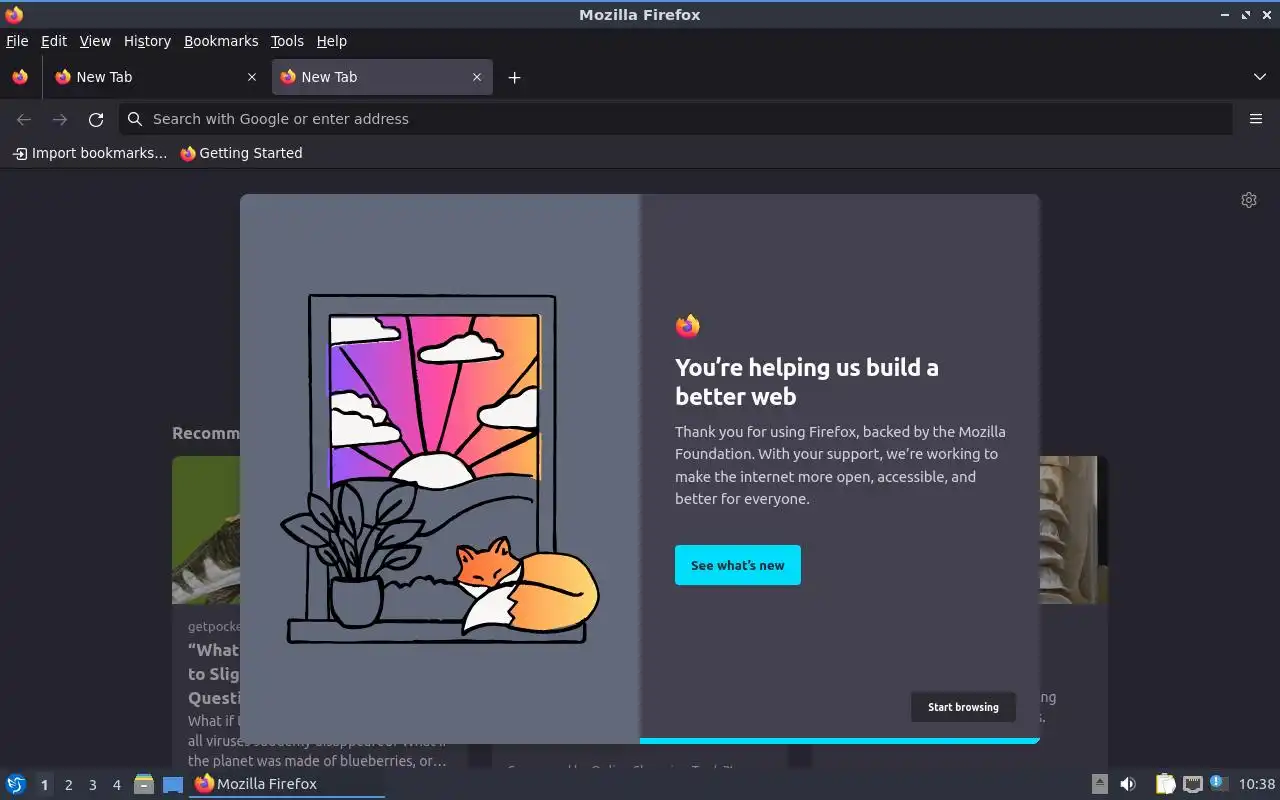1280x800 pixels.
Task: Click the magnifier icon in the address bar
Action: pyautogui.click(x=135, y=119)
